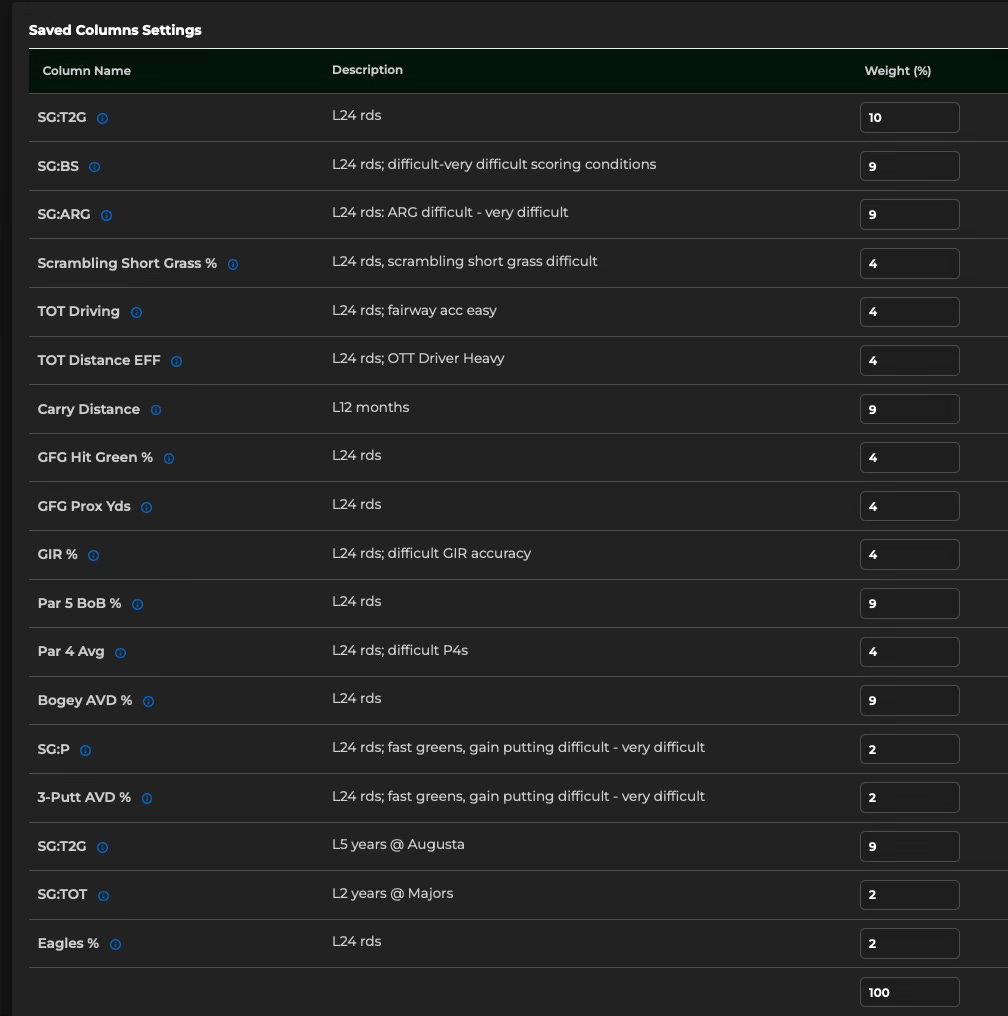Select the Eagles % column name
The height and width of the screenshot is (1016, 1008).
pyautogui.click(x=68, y=943)
